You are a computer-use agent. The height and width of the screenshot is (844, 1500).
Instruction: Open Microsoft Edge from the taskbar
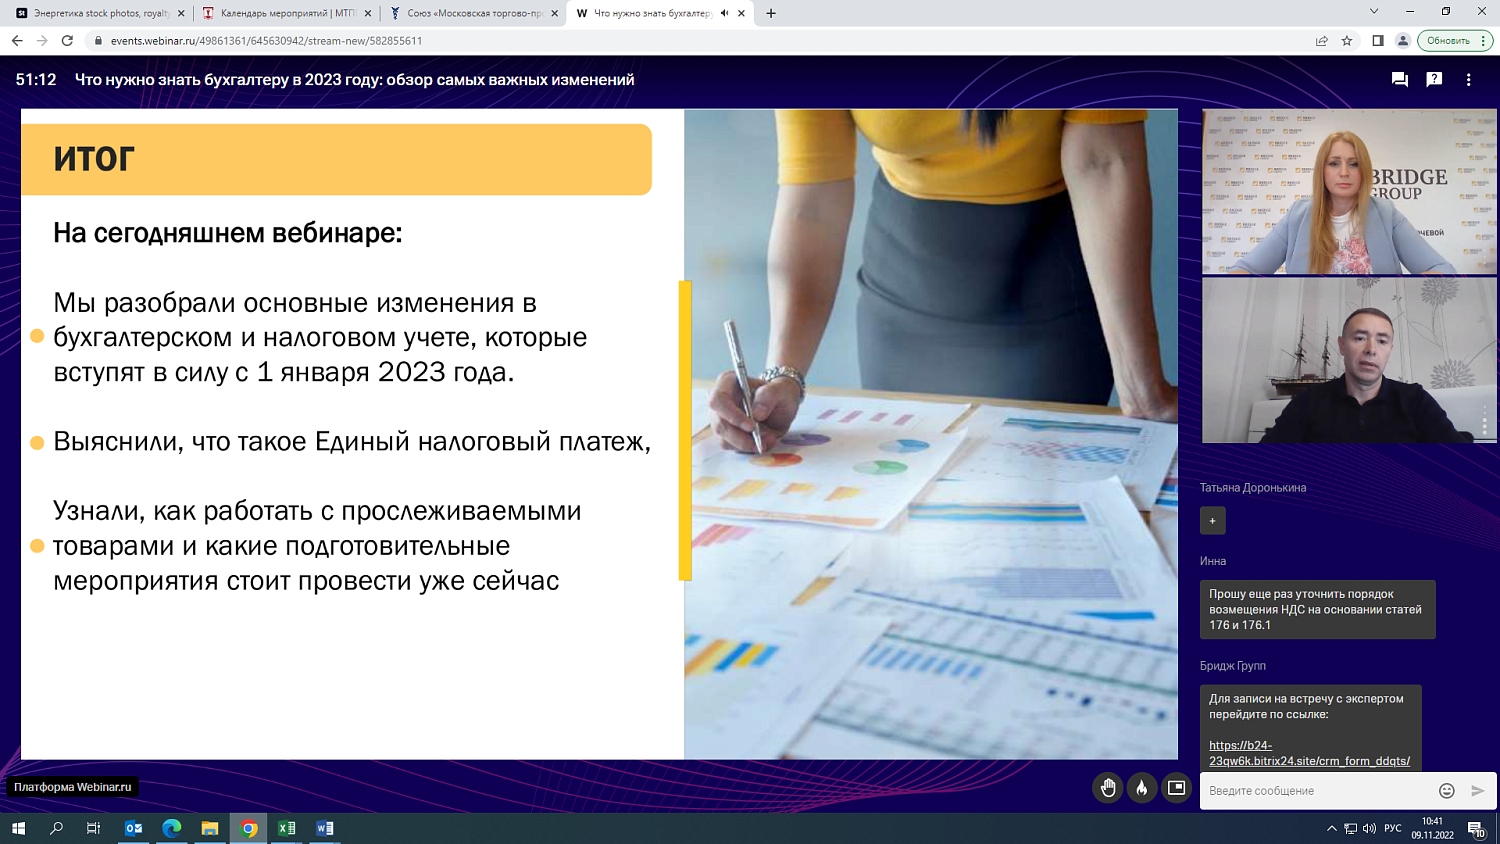[x=172, y=828]
